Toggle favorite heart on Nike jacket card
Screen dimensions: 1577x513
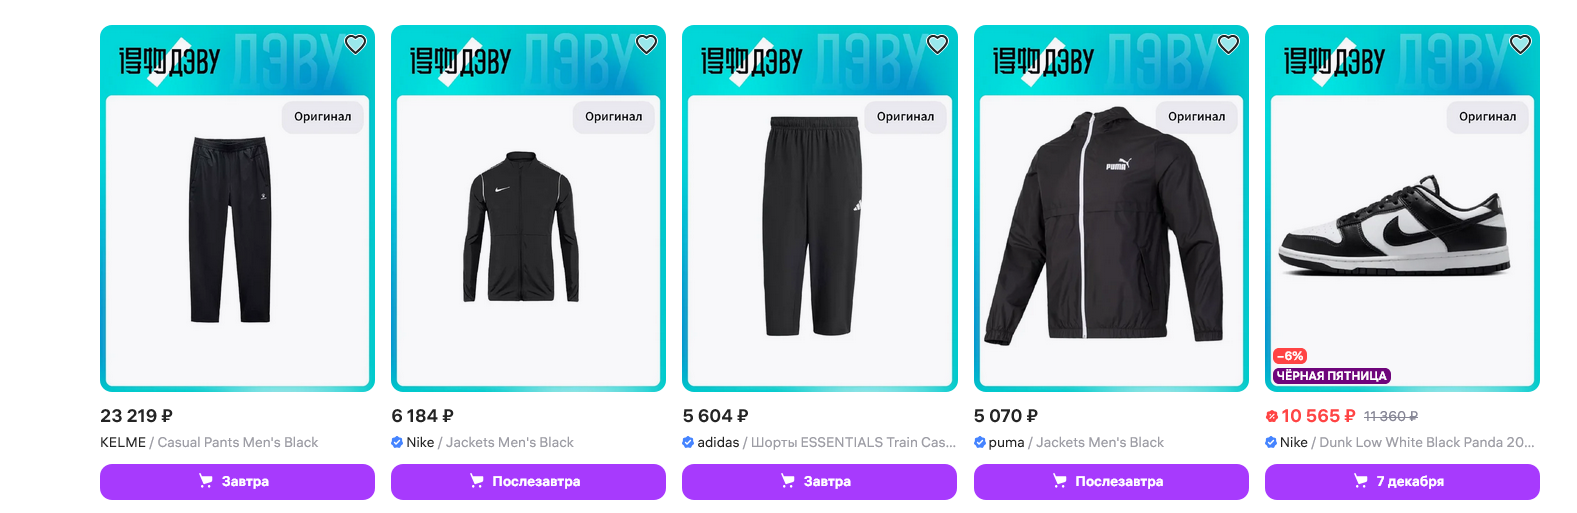click(646, 44)
